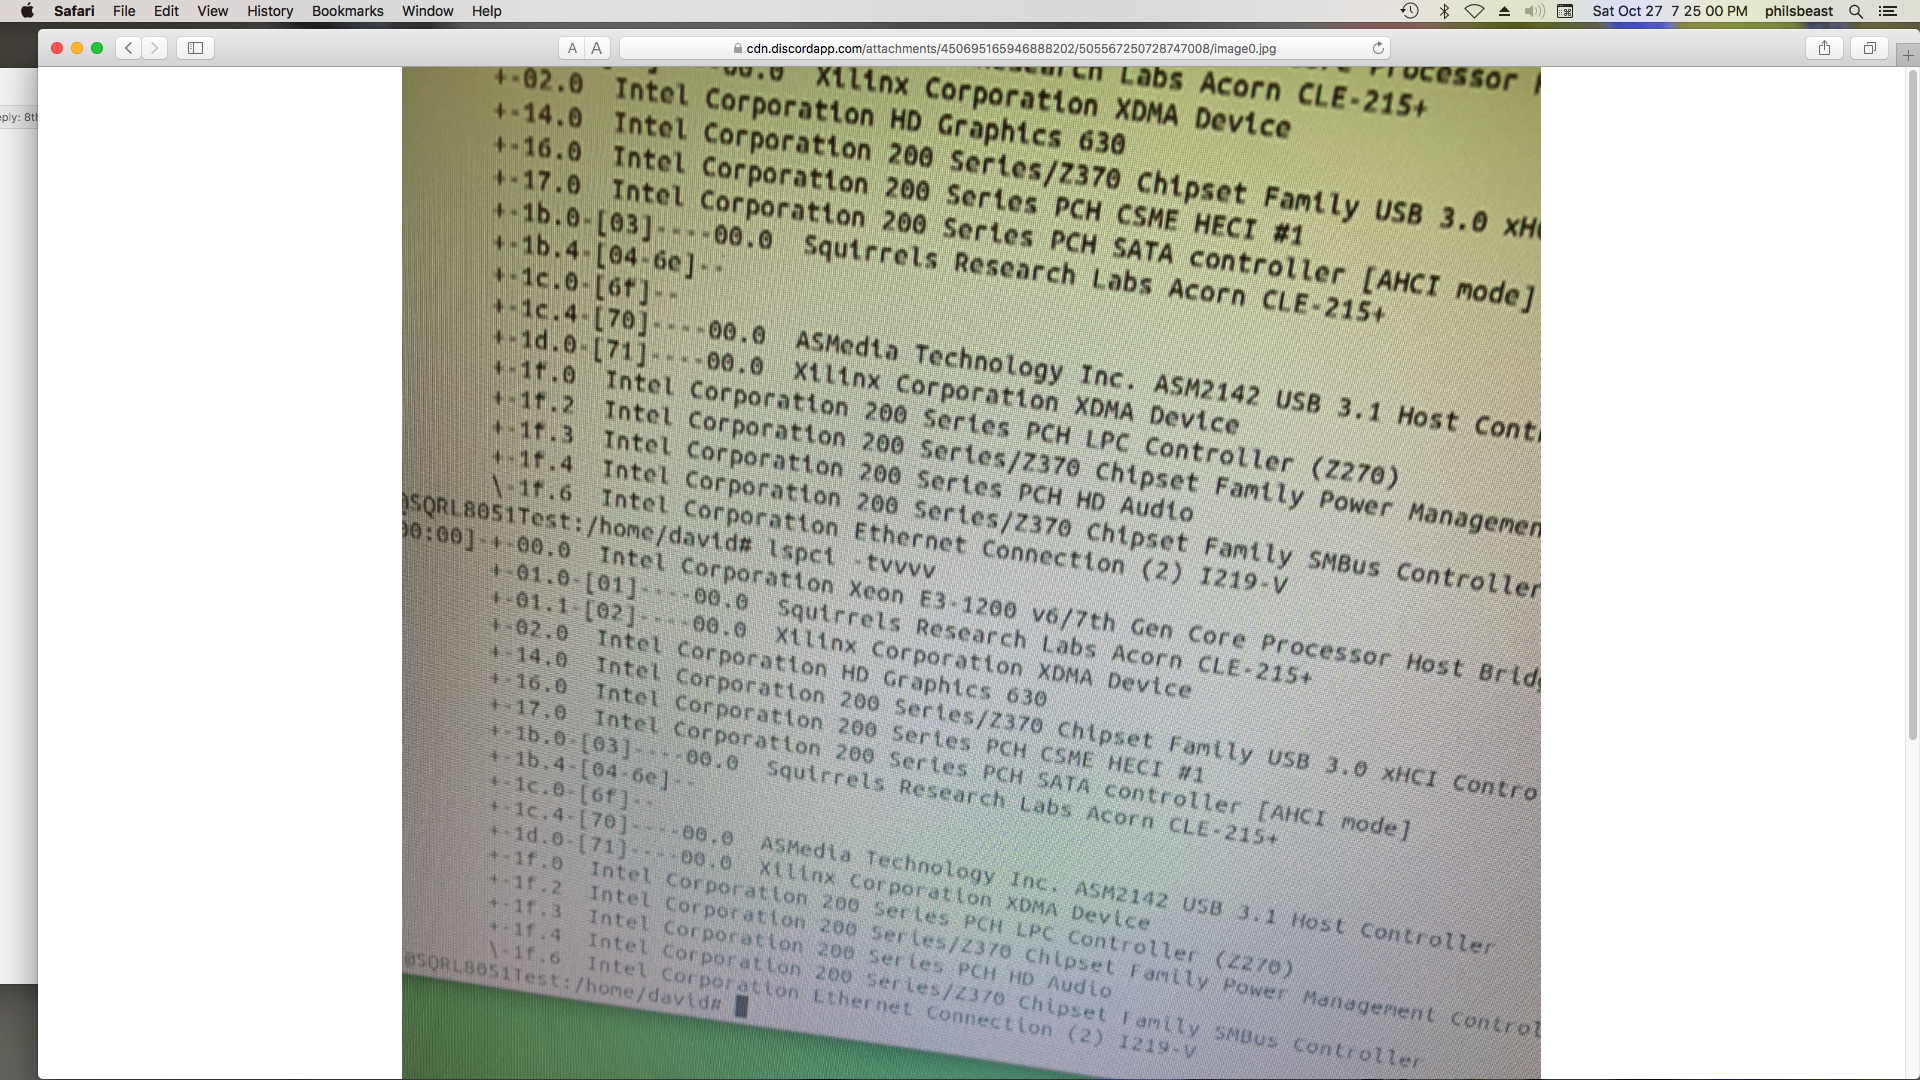Open the File menu
The height and width of the screenshot is (1080, 1920).
click(124, 11)
